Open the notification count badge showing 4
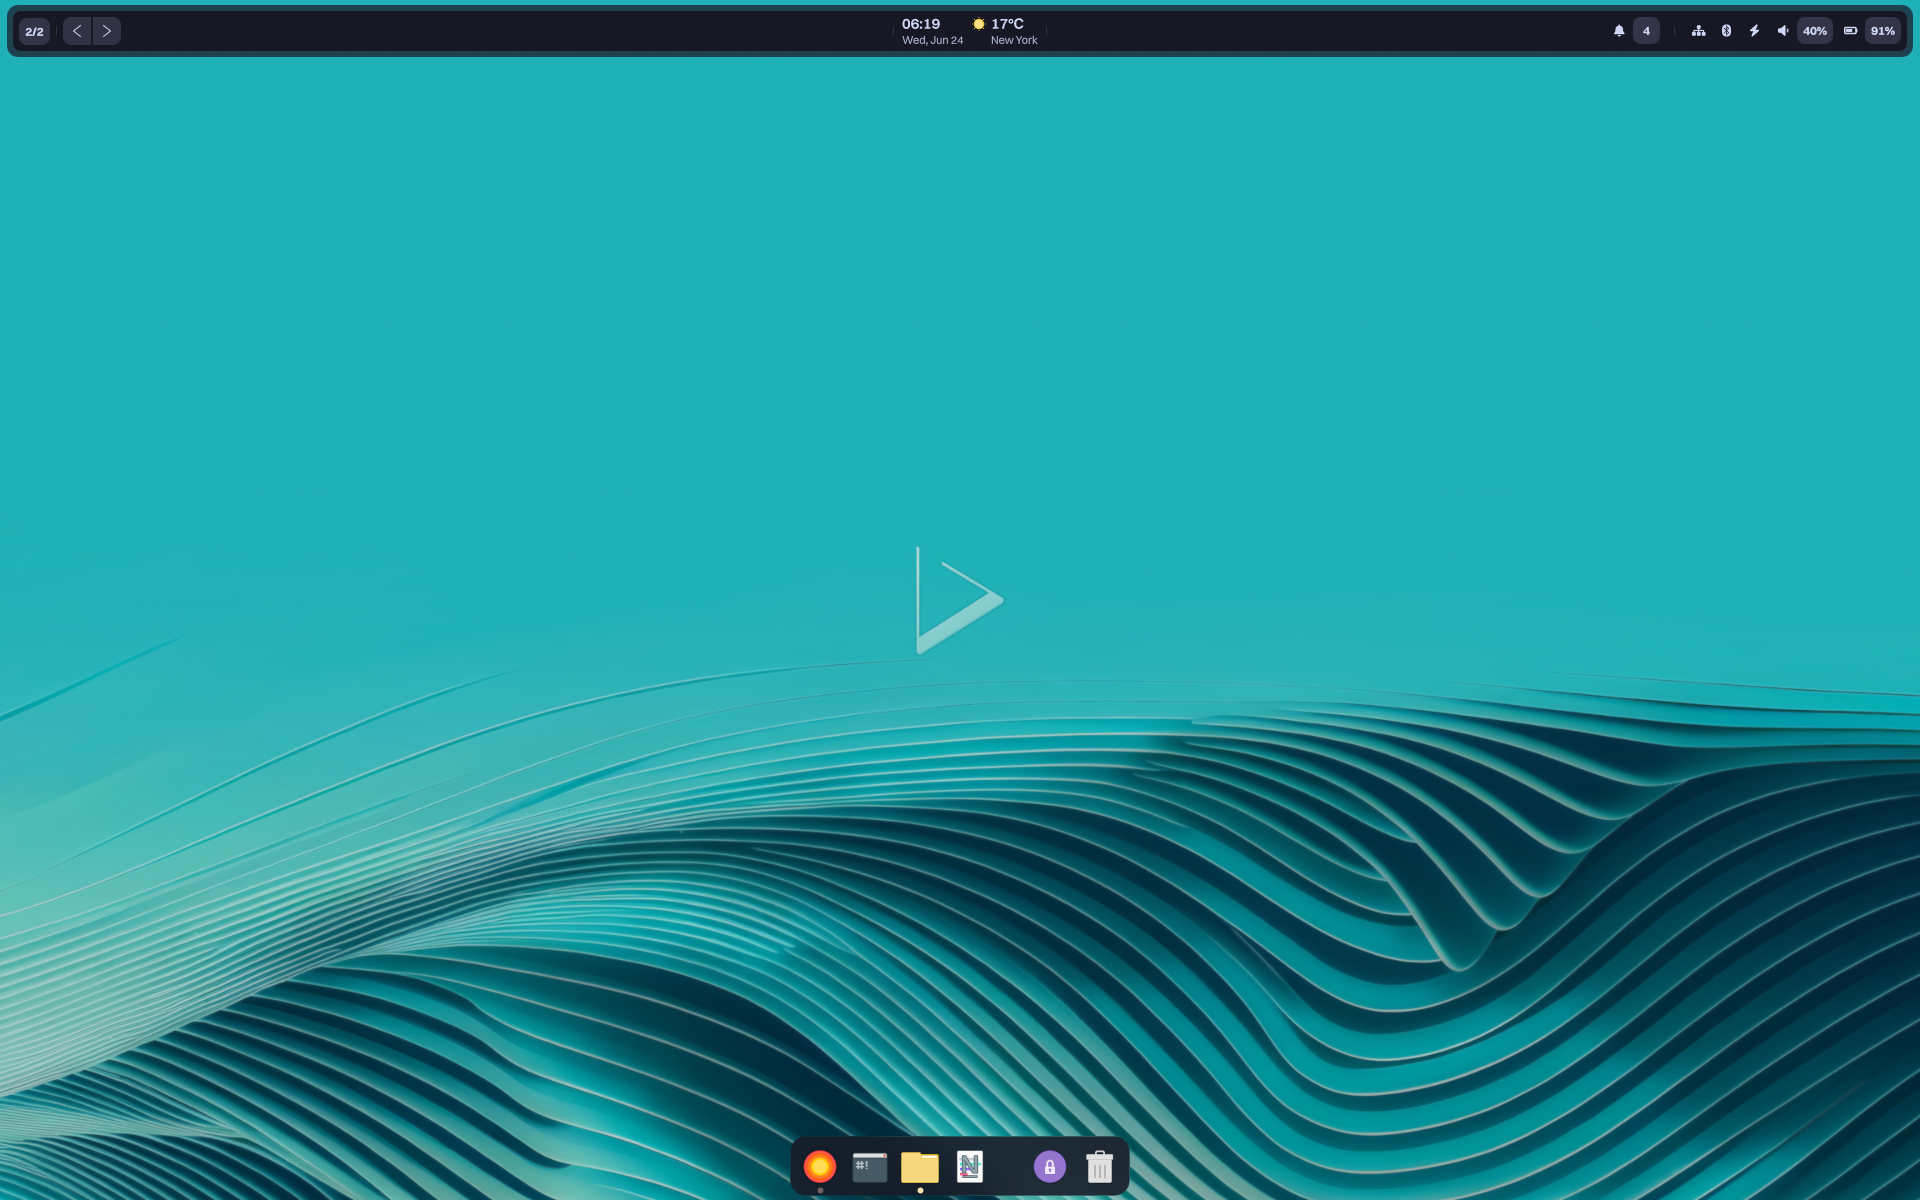The image size is (1920, 1200). [1646, 31]
